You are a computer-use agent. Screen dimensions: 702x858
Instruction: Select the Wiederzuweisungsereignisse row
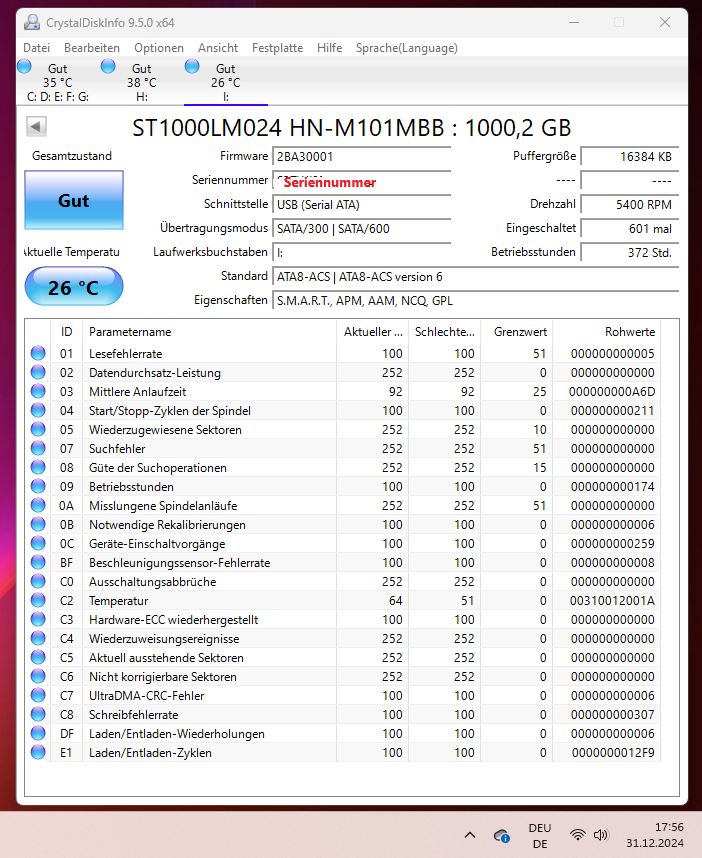[343, 639]
